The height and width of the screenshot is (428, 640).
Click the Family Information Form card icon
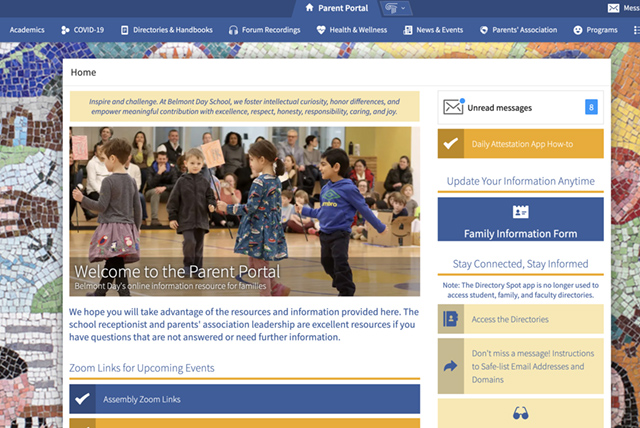point(520,211)
